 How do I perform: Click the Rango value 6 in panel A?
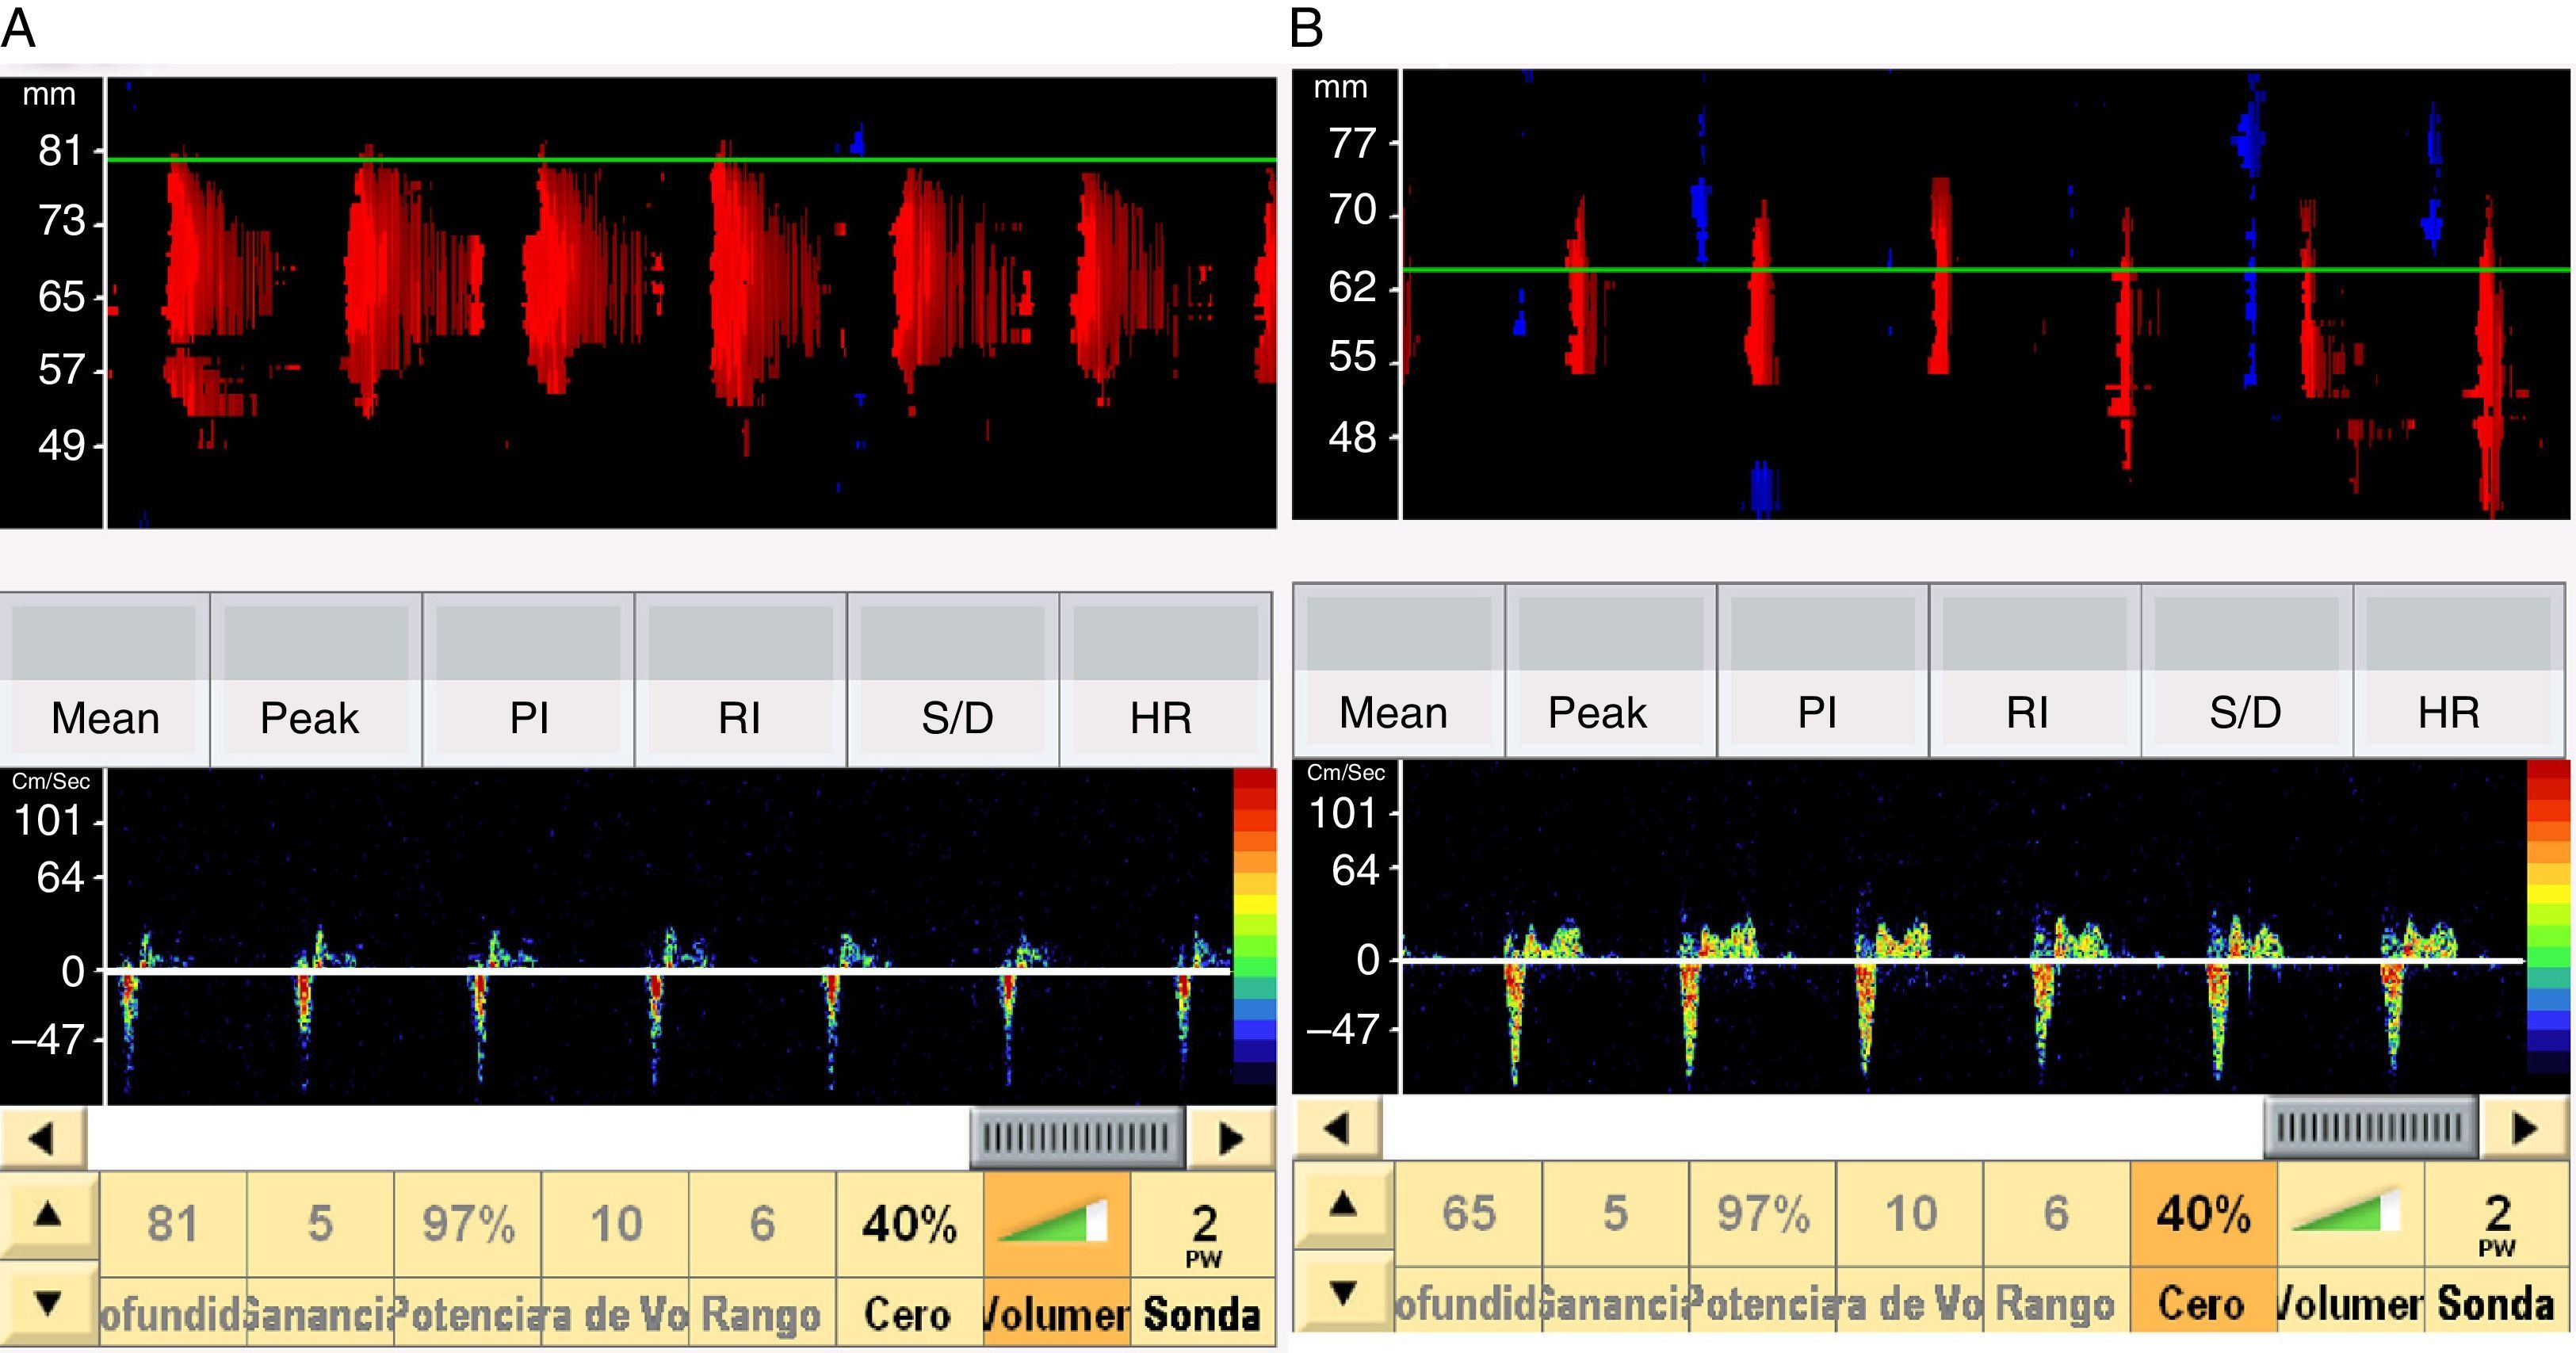click(x=762, y=1225)
